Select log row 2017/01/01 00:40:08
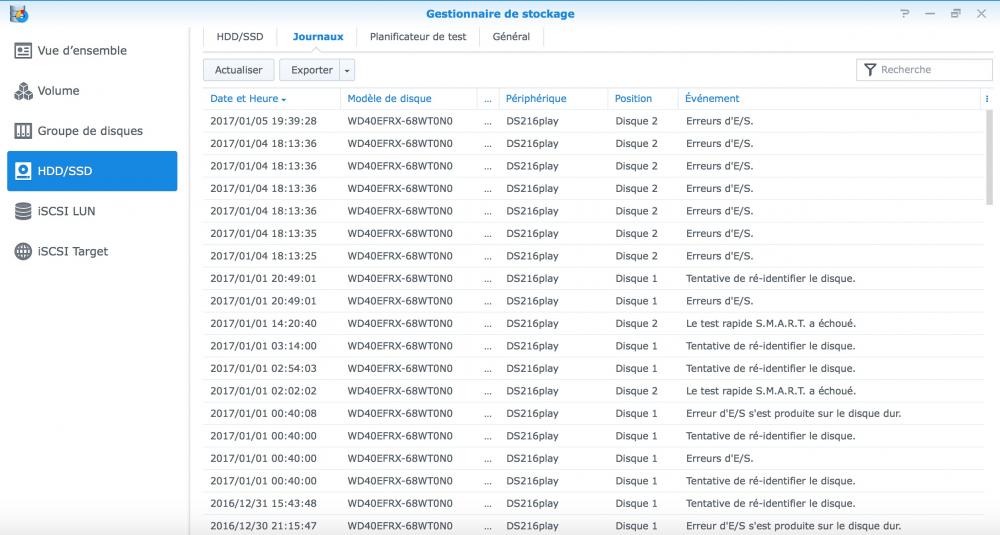Viewport: 1000px width, 535px height. pos(593,413)
